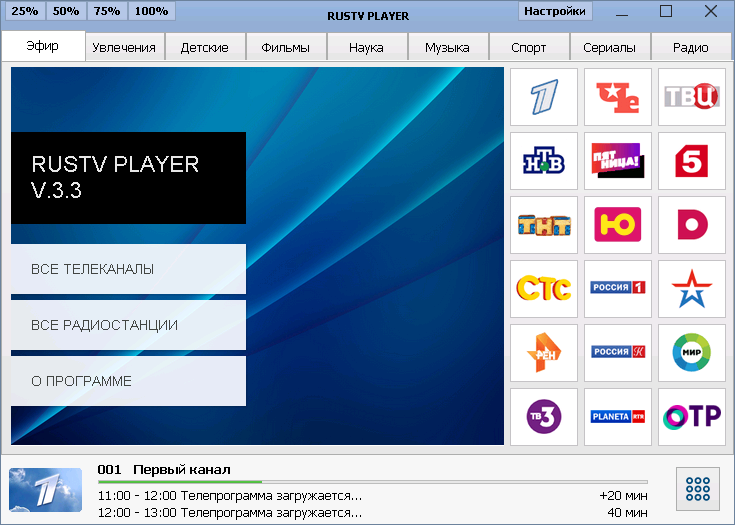Open the Rossiya 1 channel tile

click(618, 289)
